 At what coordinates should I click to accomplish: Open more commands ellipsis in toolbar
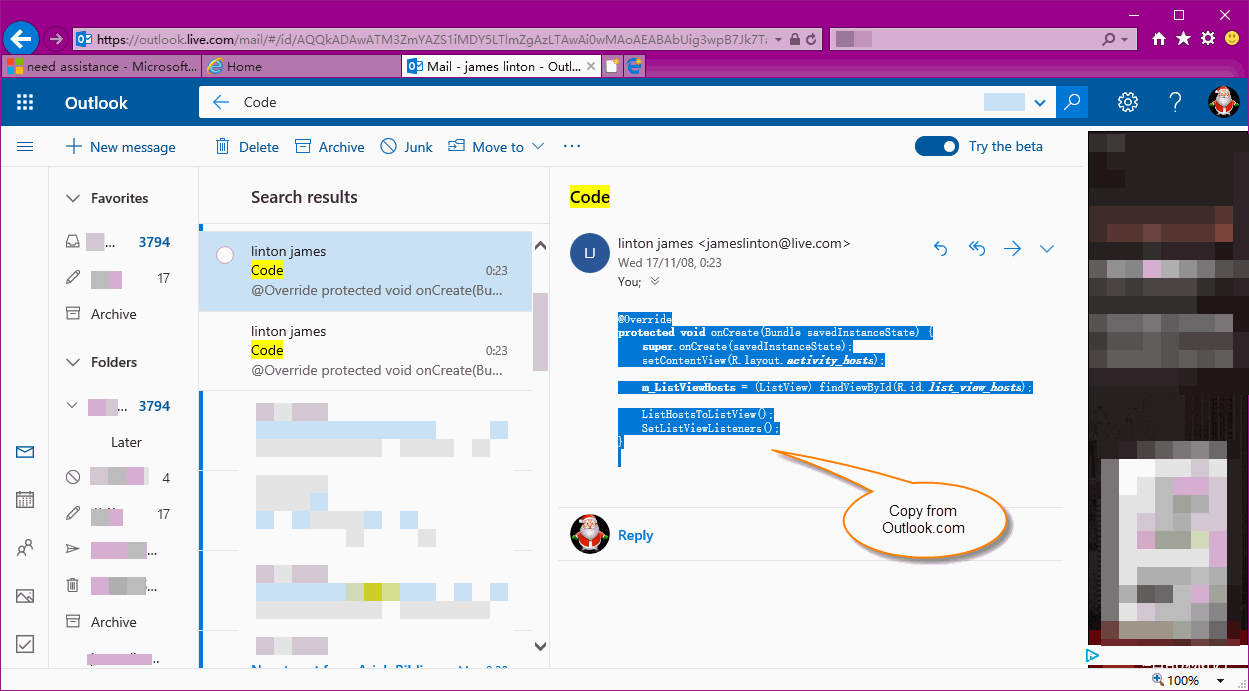tap(572, 147)
